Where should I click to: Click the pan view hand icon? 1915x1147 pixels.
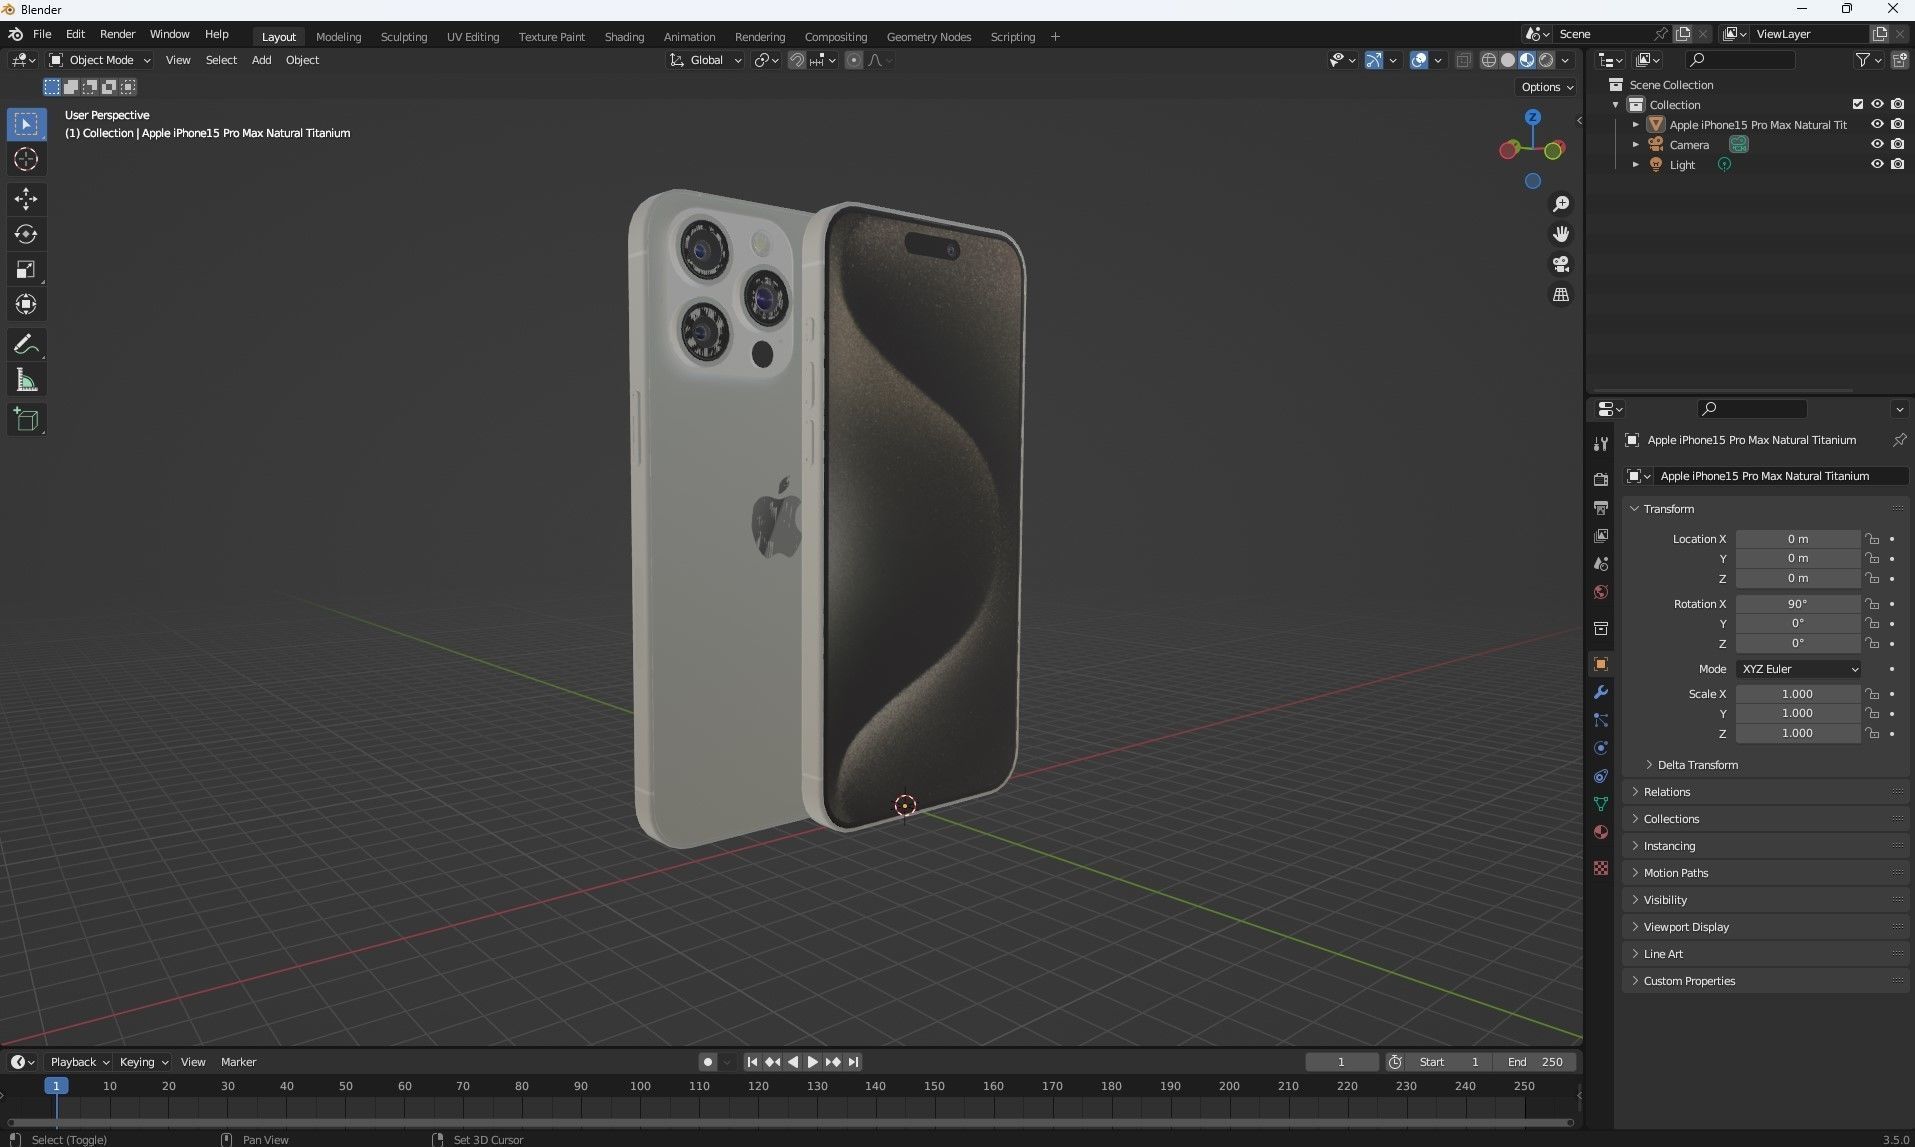[x=1560, y=234]
